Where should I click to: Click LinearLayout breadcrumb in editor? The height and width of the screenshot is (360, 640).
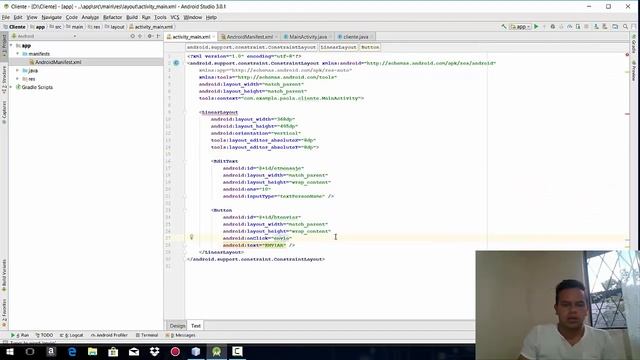pyautogui.click(x=338, y=47)
